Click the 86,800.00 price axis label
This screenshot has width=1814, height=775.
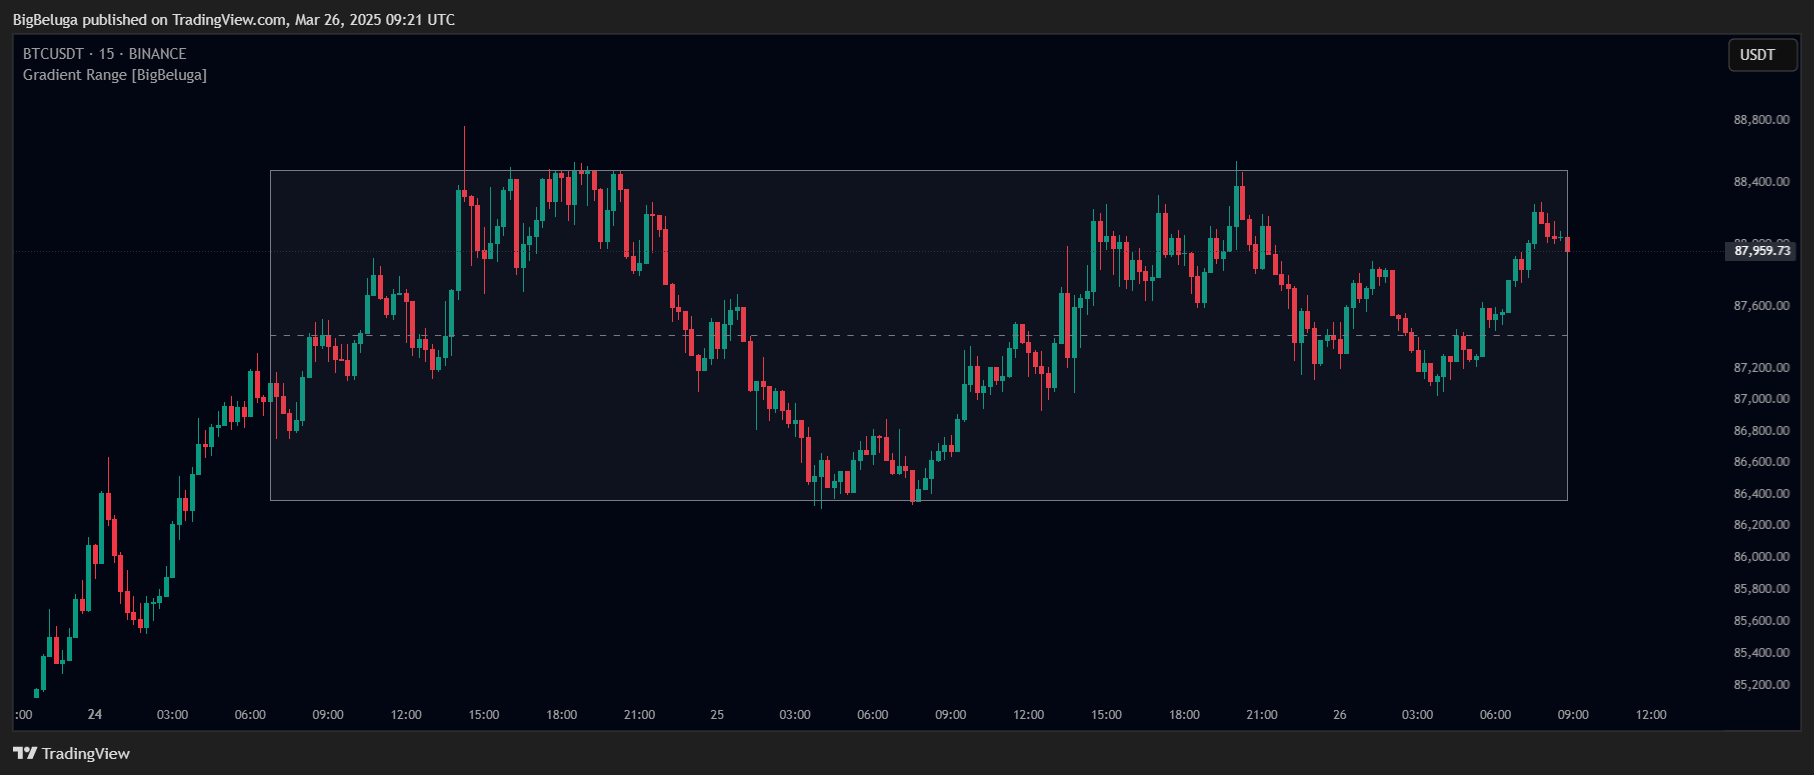click(1761, 431)
